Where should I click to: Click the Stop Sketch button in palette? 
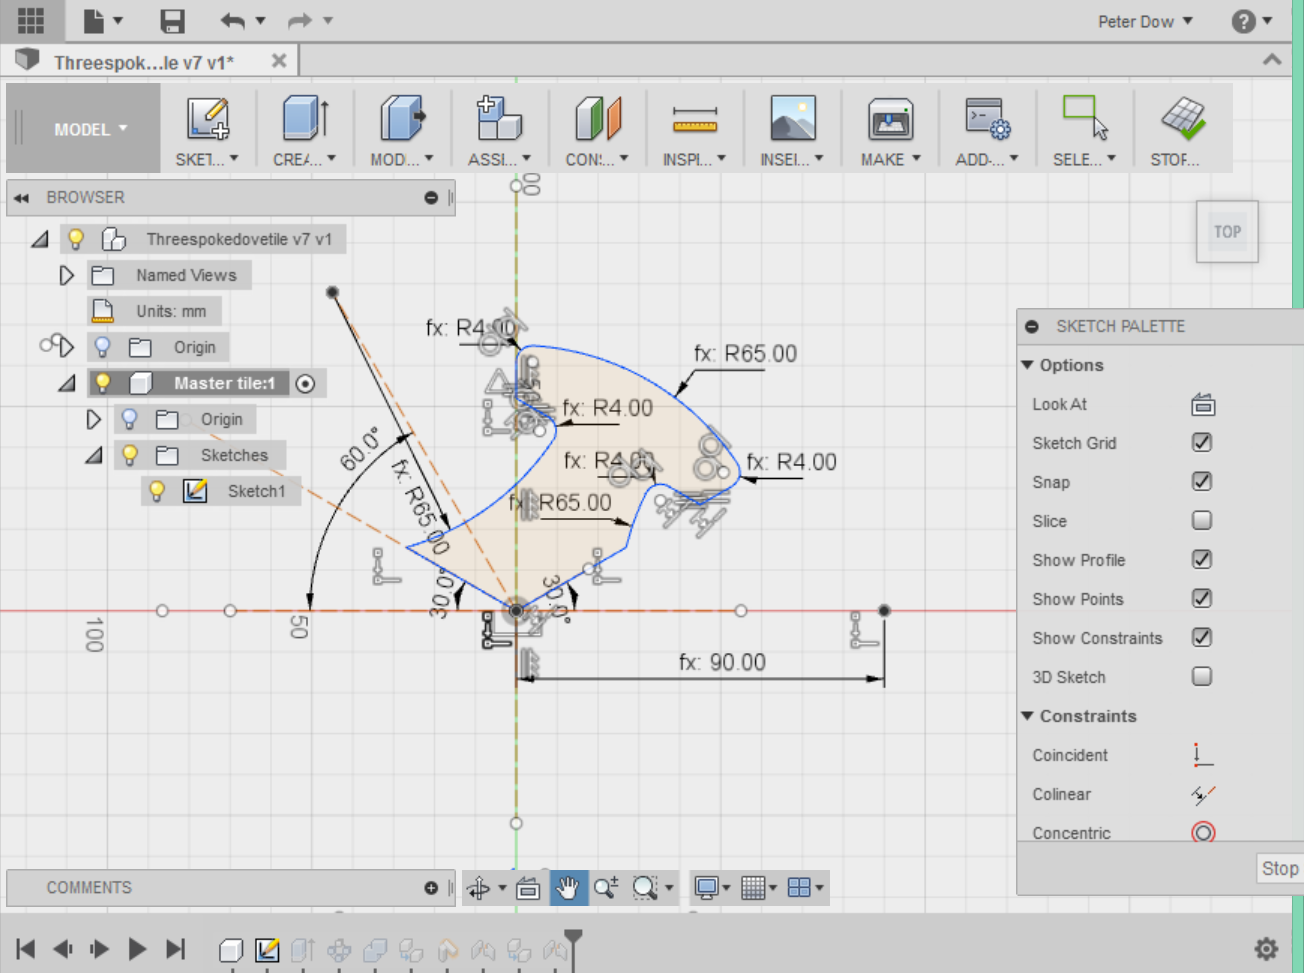coord(1279,868)
